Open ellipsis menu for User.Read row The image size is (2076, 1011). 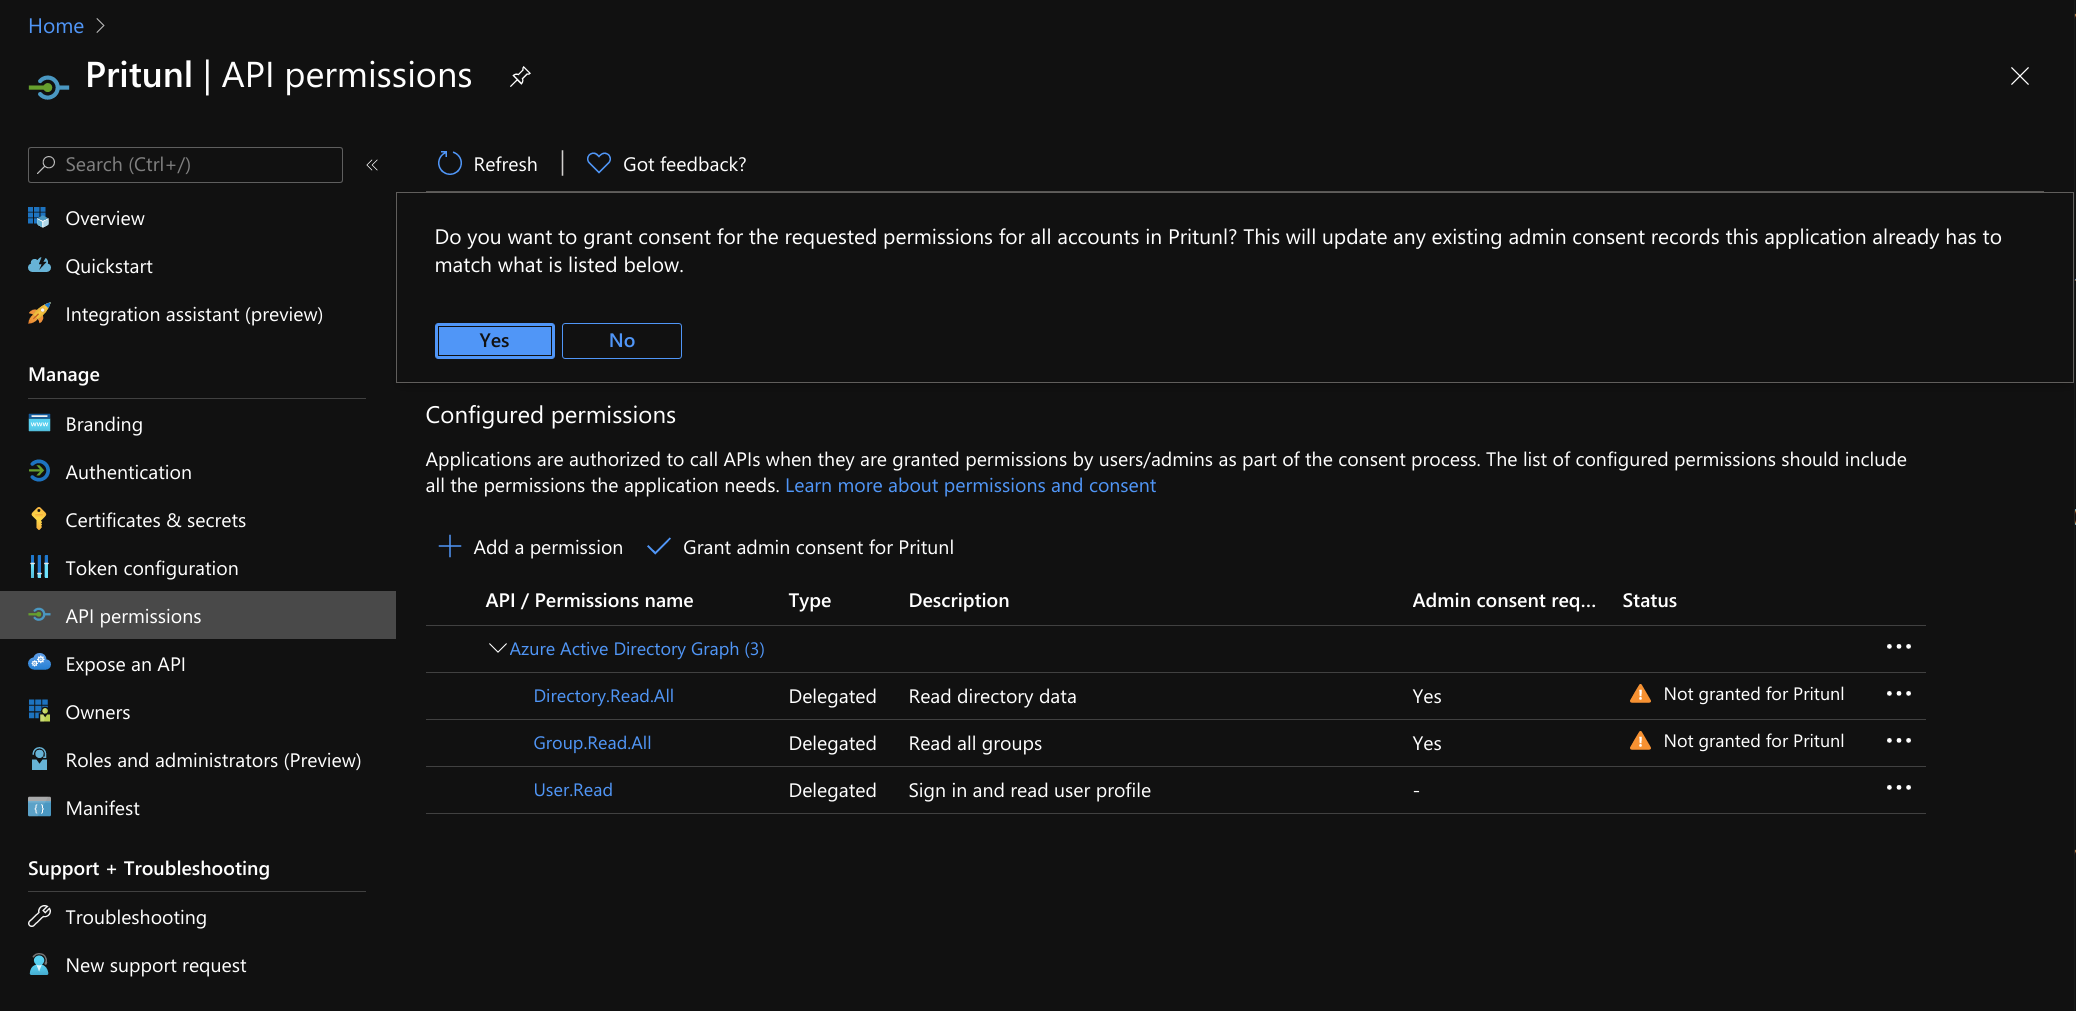click(1898, 788)
